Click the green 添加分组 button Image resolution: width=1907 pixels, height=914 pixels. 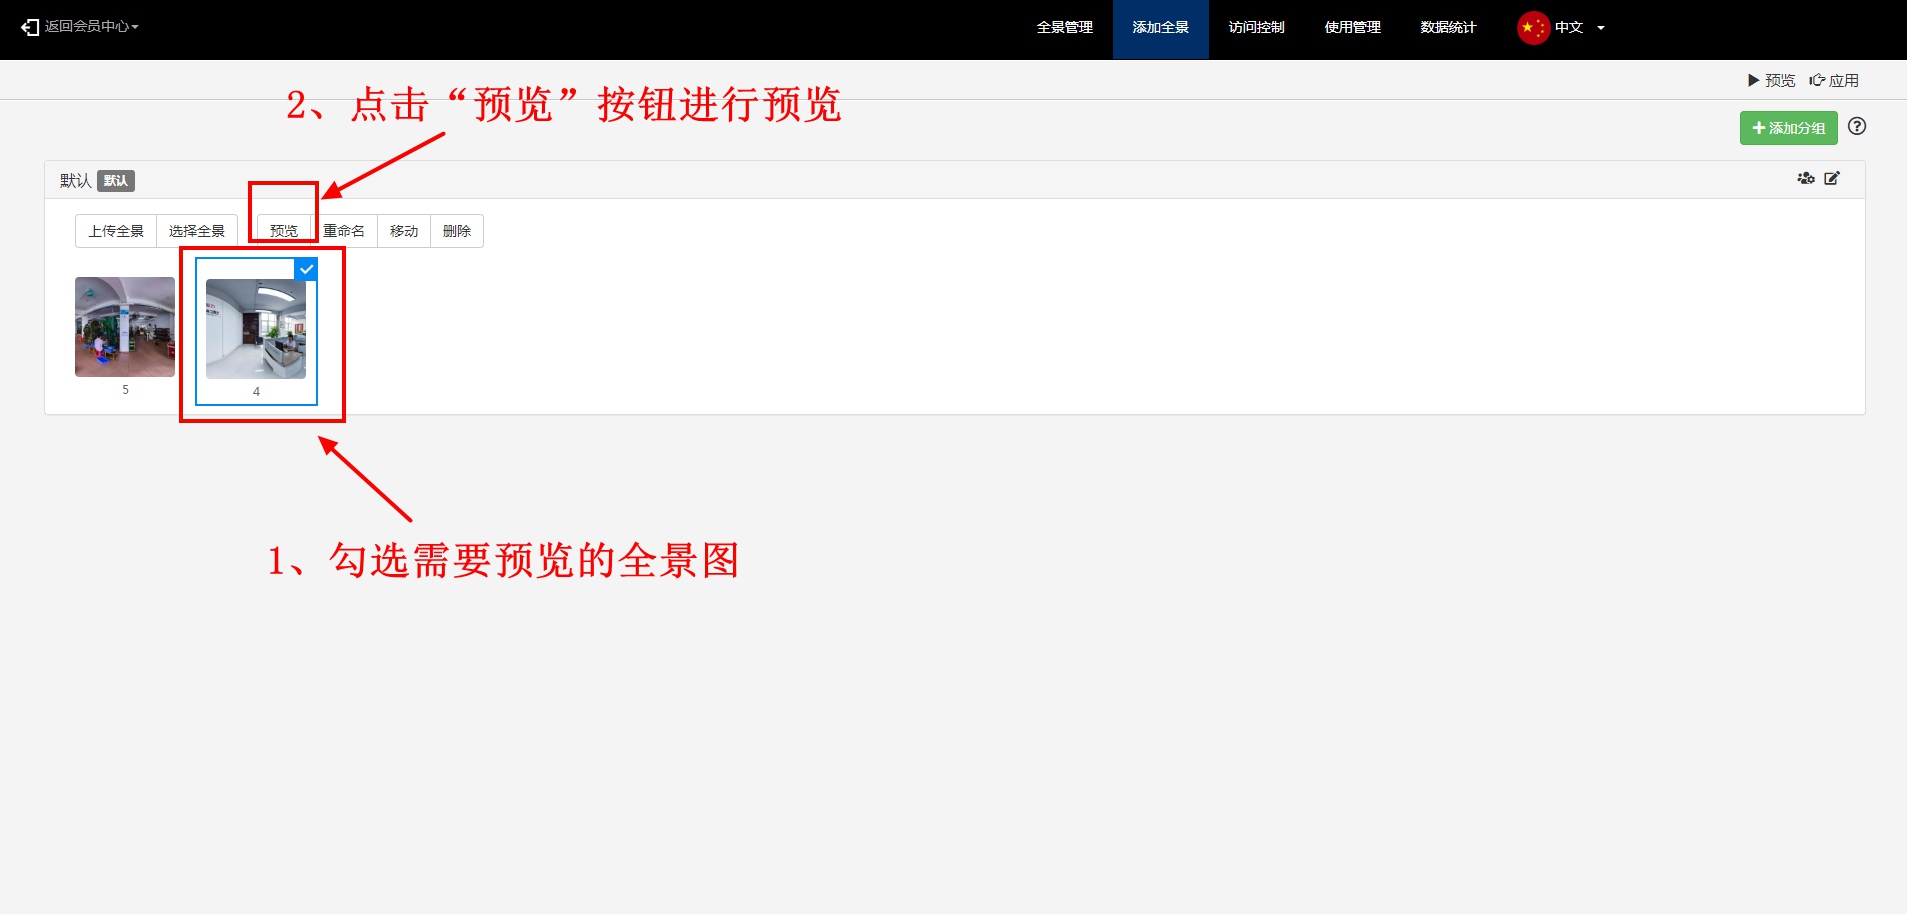tap(1788, 128)
